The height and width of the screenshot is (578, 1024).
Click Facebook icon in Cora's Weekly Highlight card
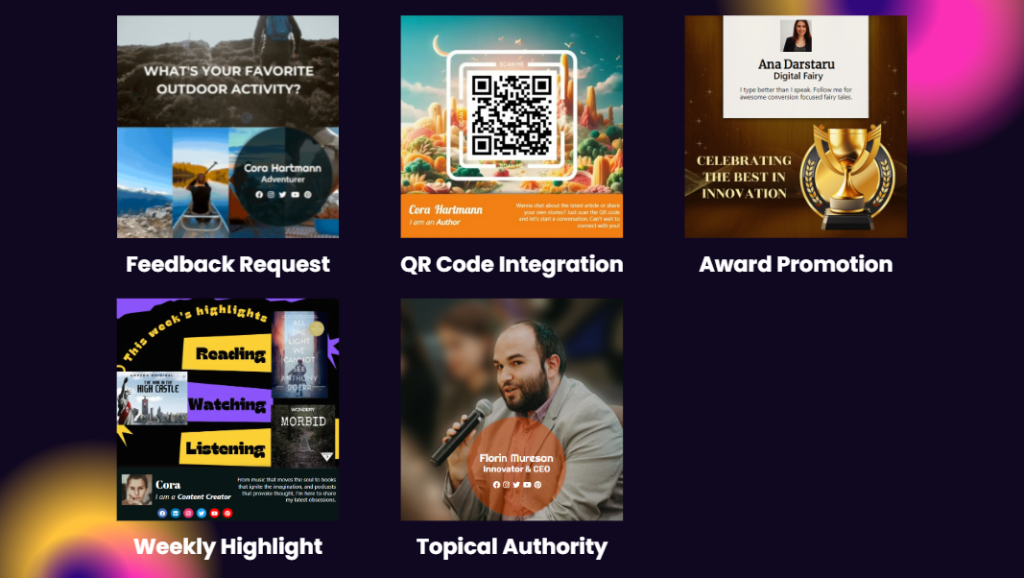tap(163, 513)
